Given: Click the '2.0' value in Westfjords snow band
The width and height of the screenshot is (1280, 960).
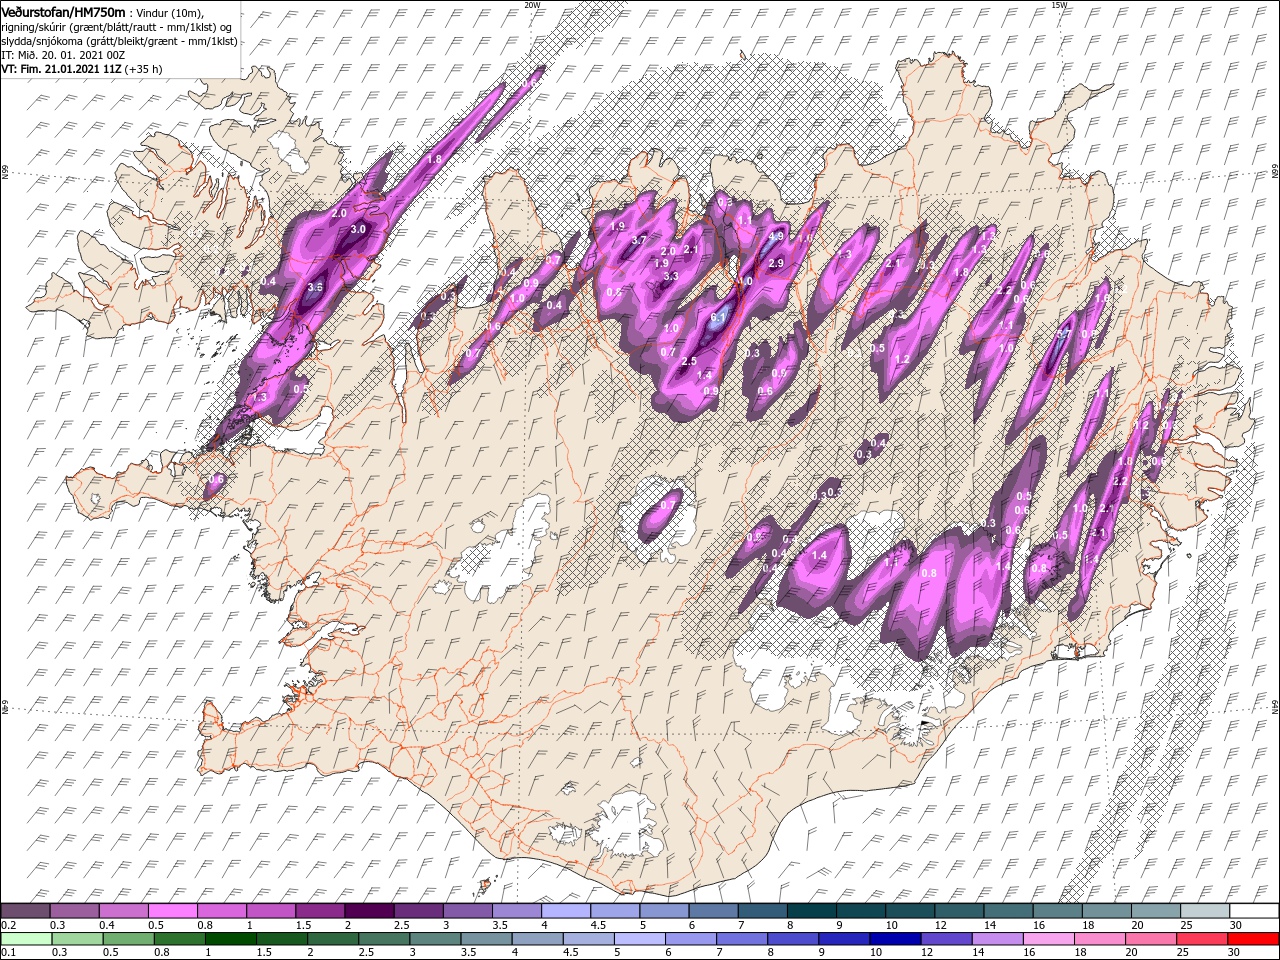Looking at the screenshot, I should 339,213.
